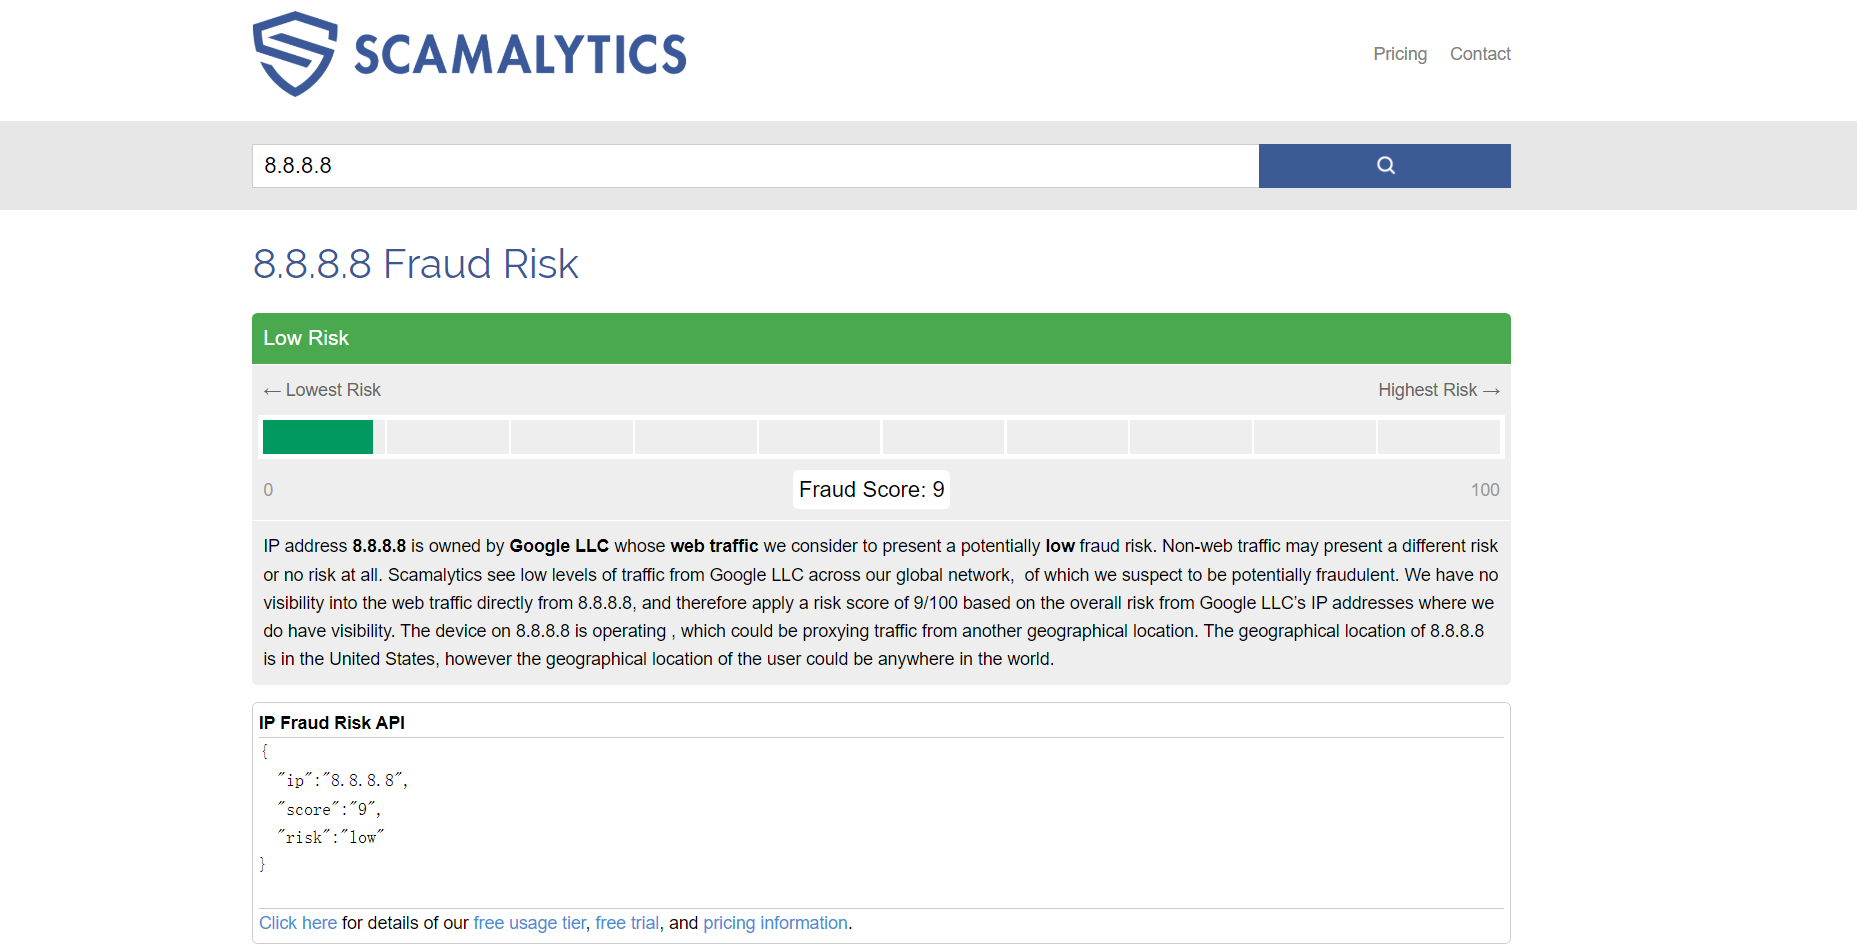
Task: Click the green filled fraud score segment
Action: [x=318, y=437]
